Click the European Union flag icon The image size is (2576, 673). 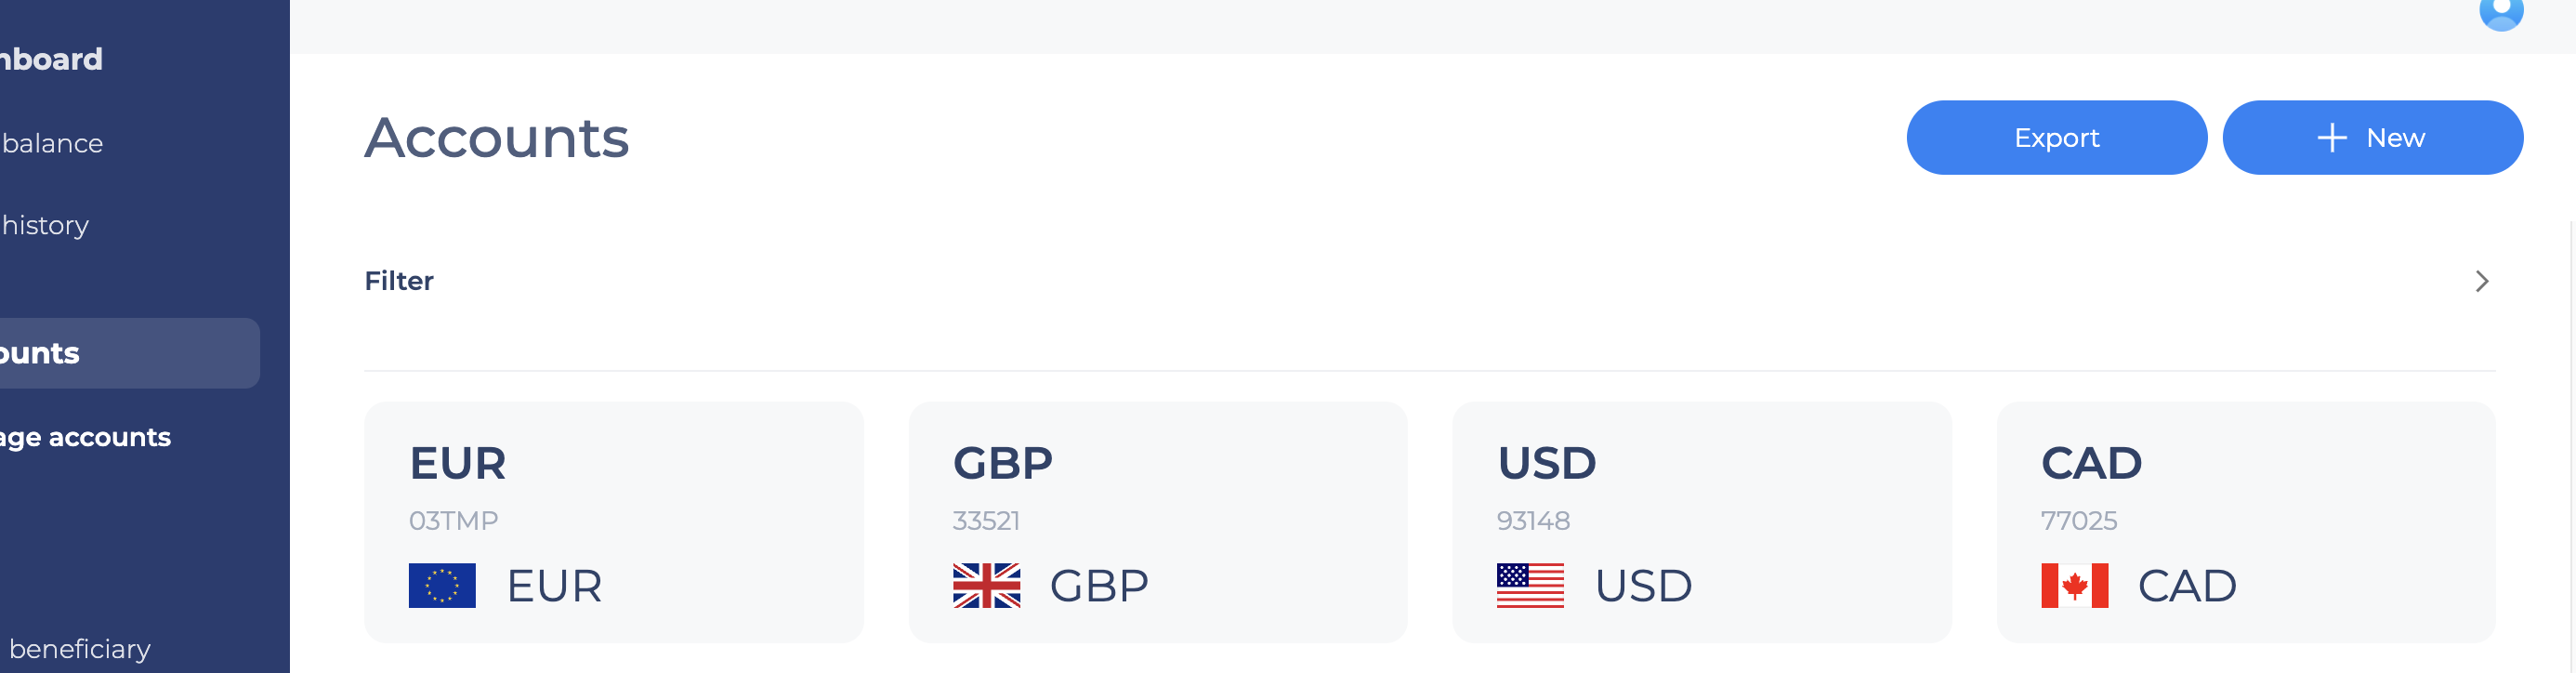(x=442, y=585)
